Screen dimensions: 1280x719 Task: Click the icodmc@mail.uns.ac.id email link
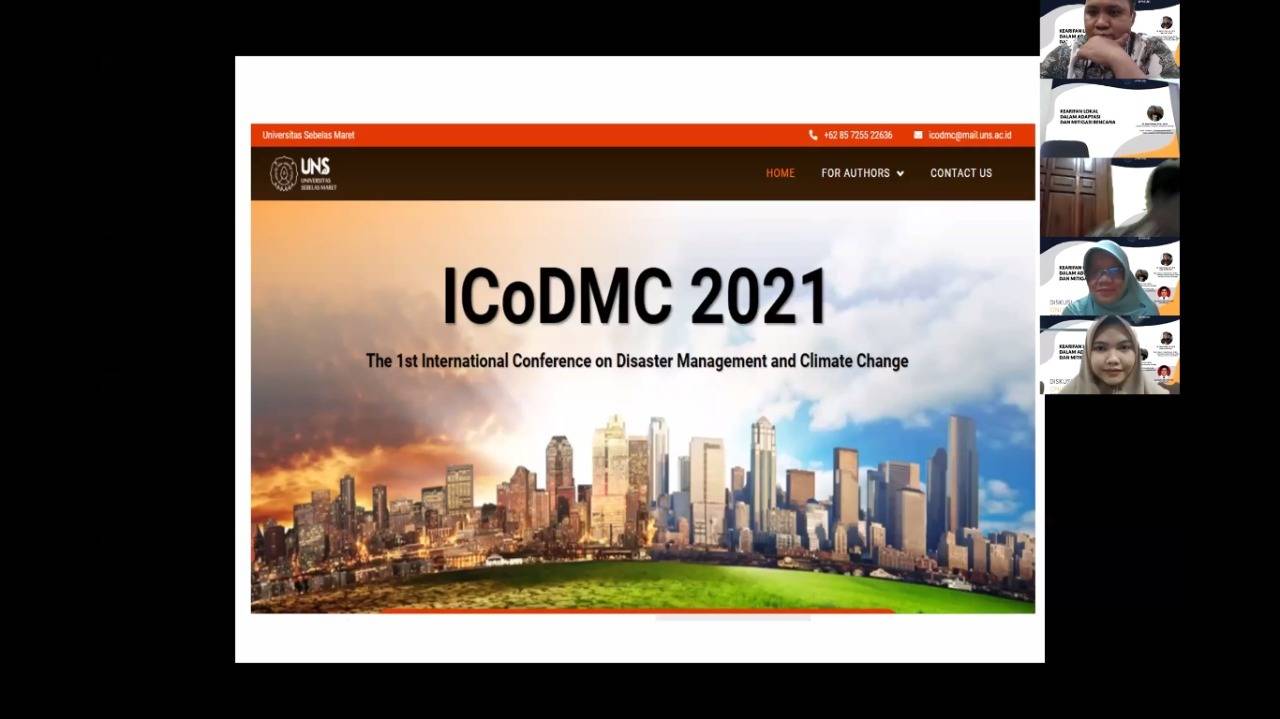[969, 135]
